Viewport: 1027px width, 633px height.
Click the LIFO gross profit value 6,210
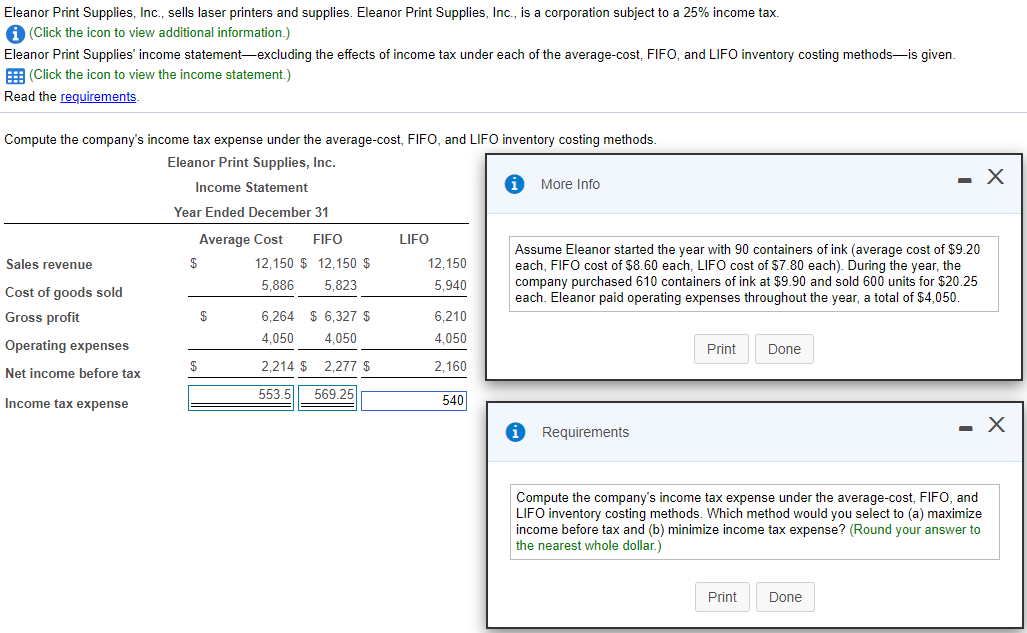coord(450,316)
